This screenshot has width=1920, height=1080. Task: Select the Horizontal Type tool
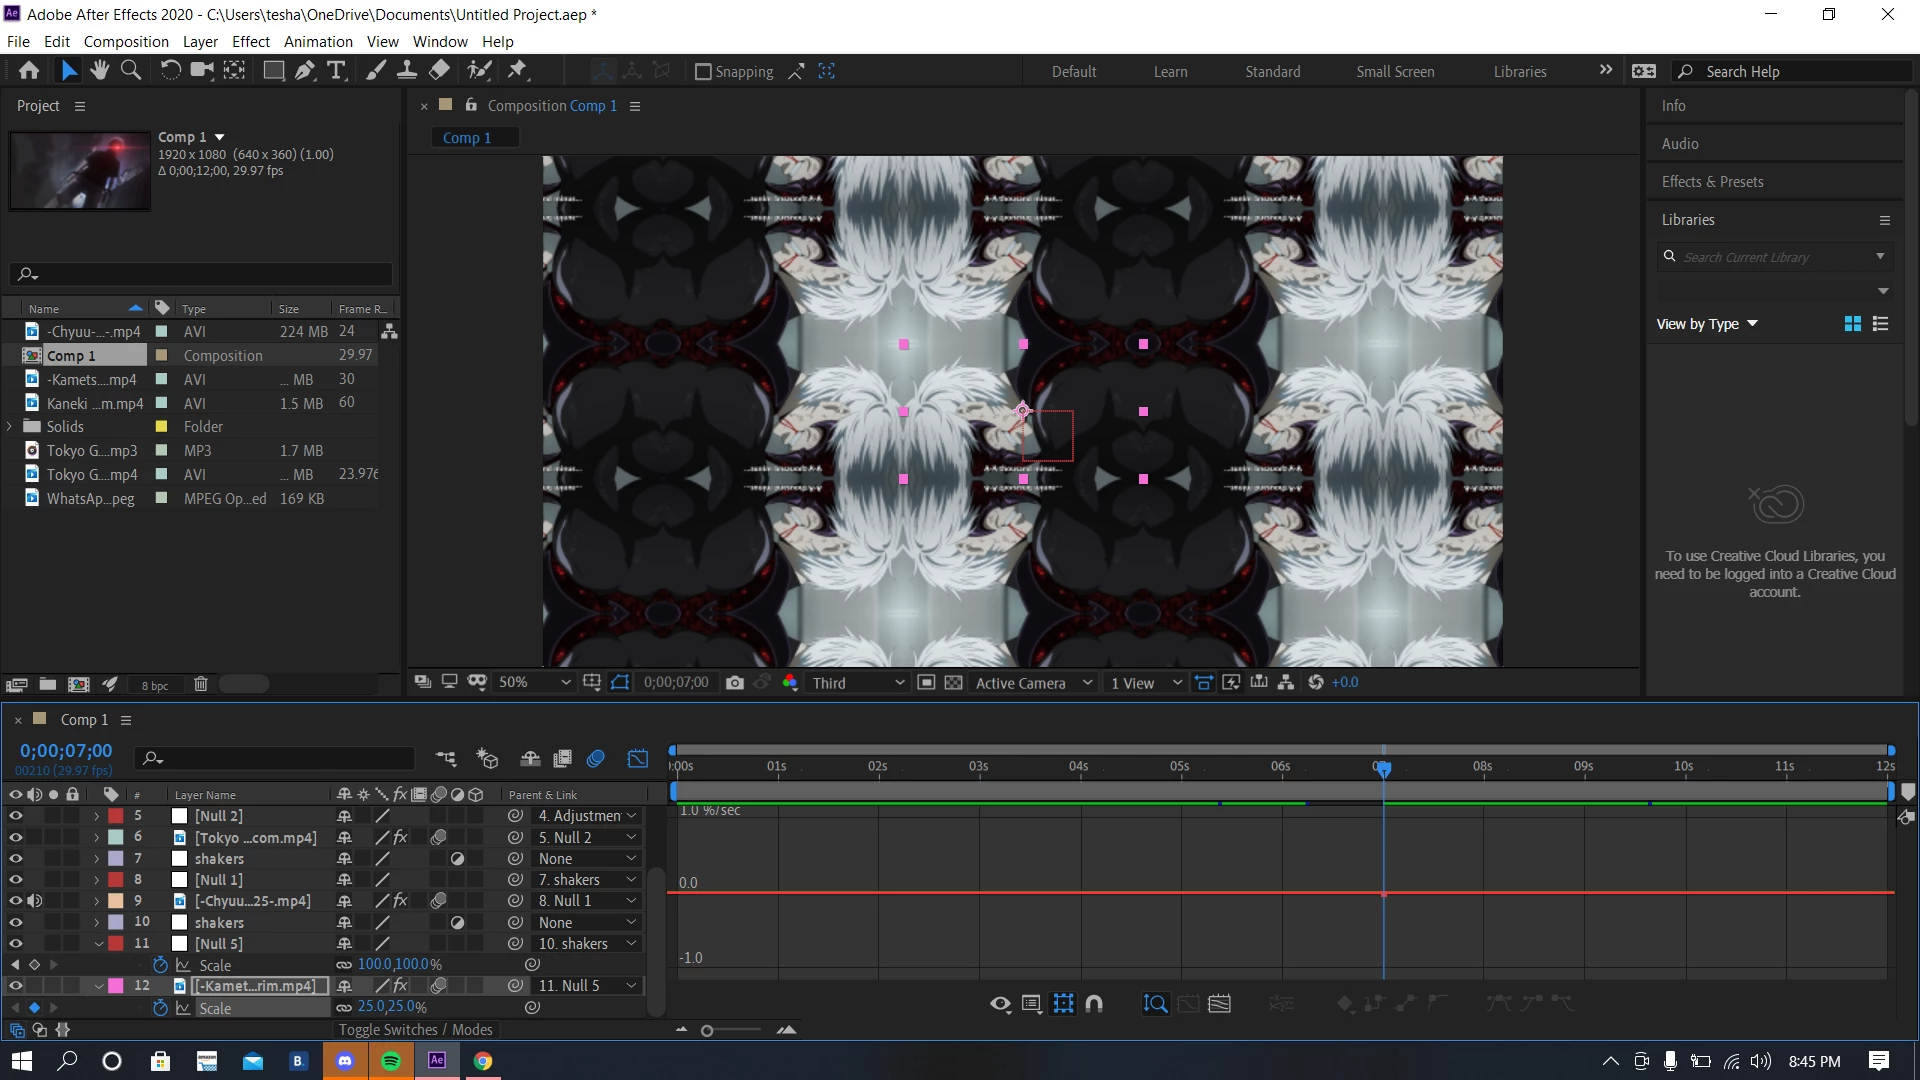(x=337, y=70)
